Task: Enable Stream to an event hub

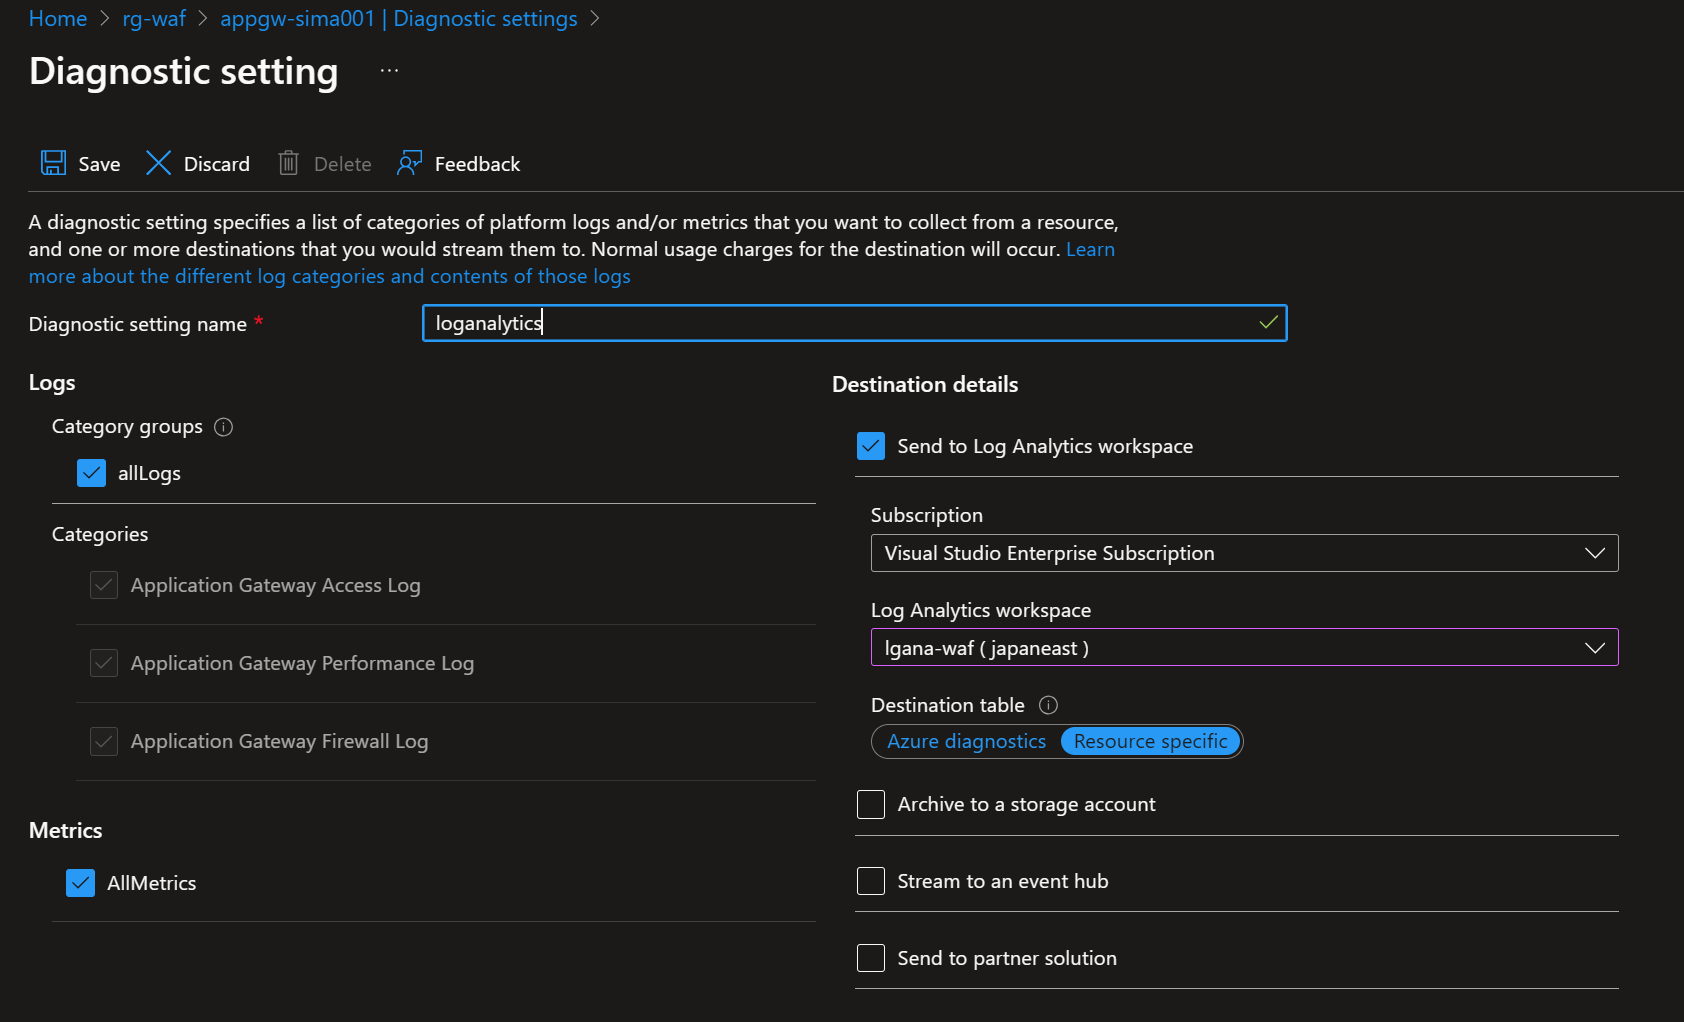Action: tap(871, 881)
